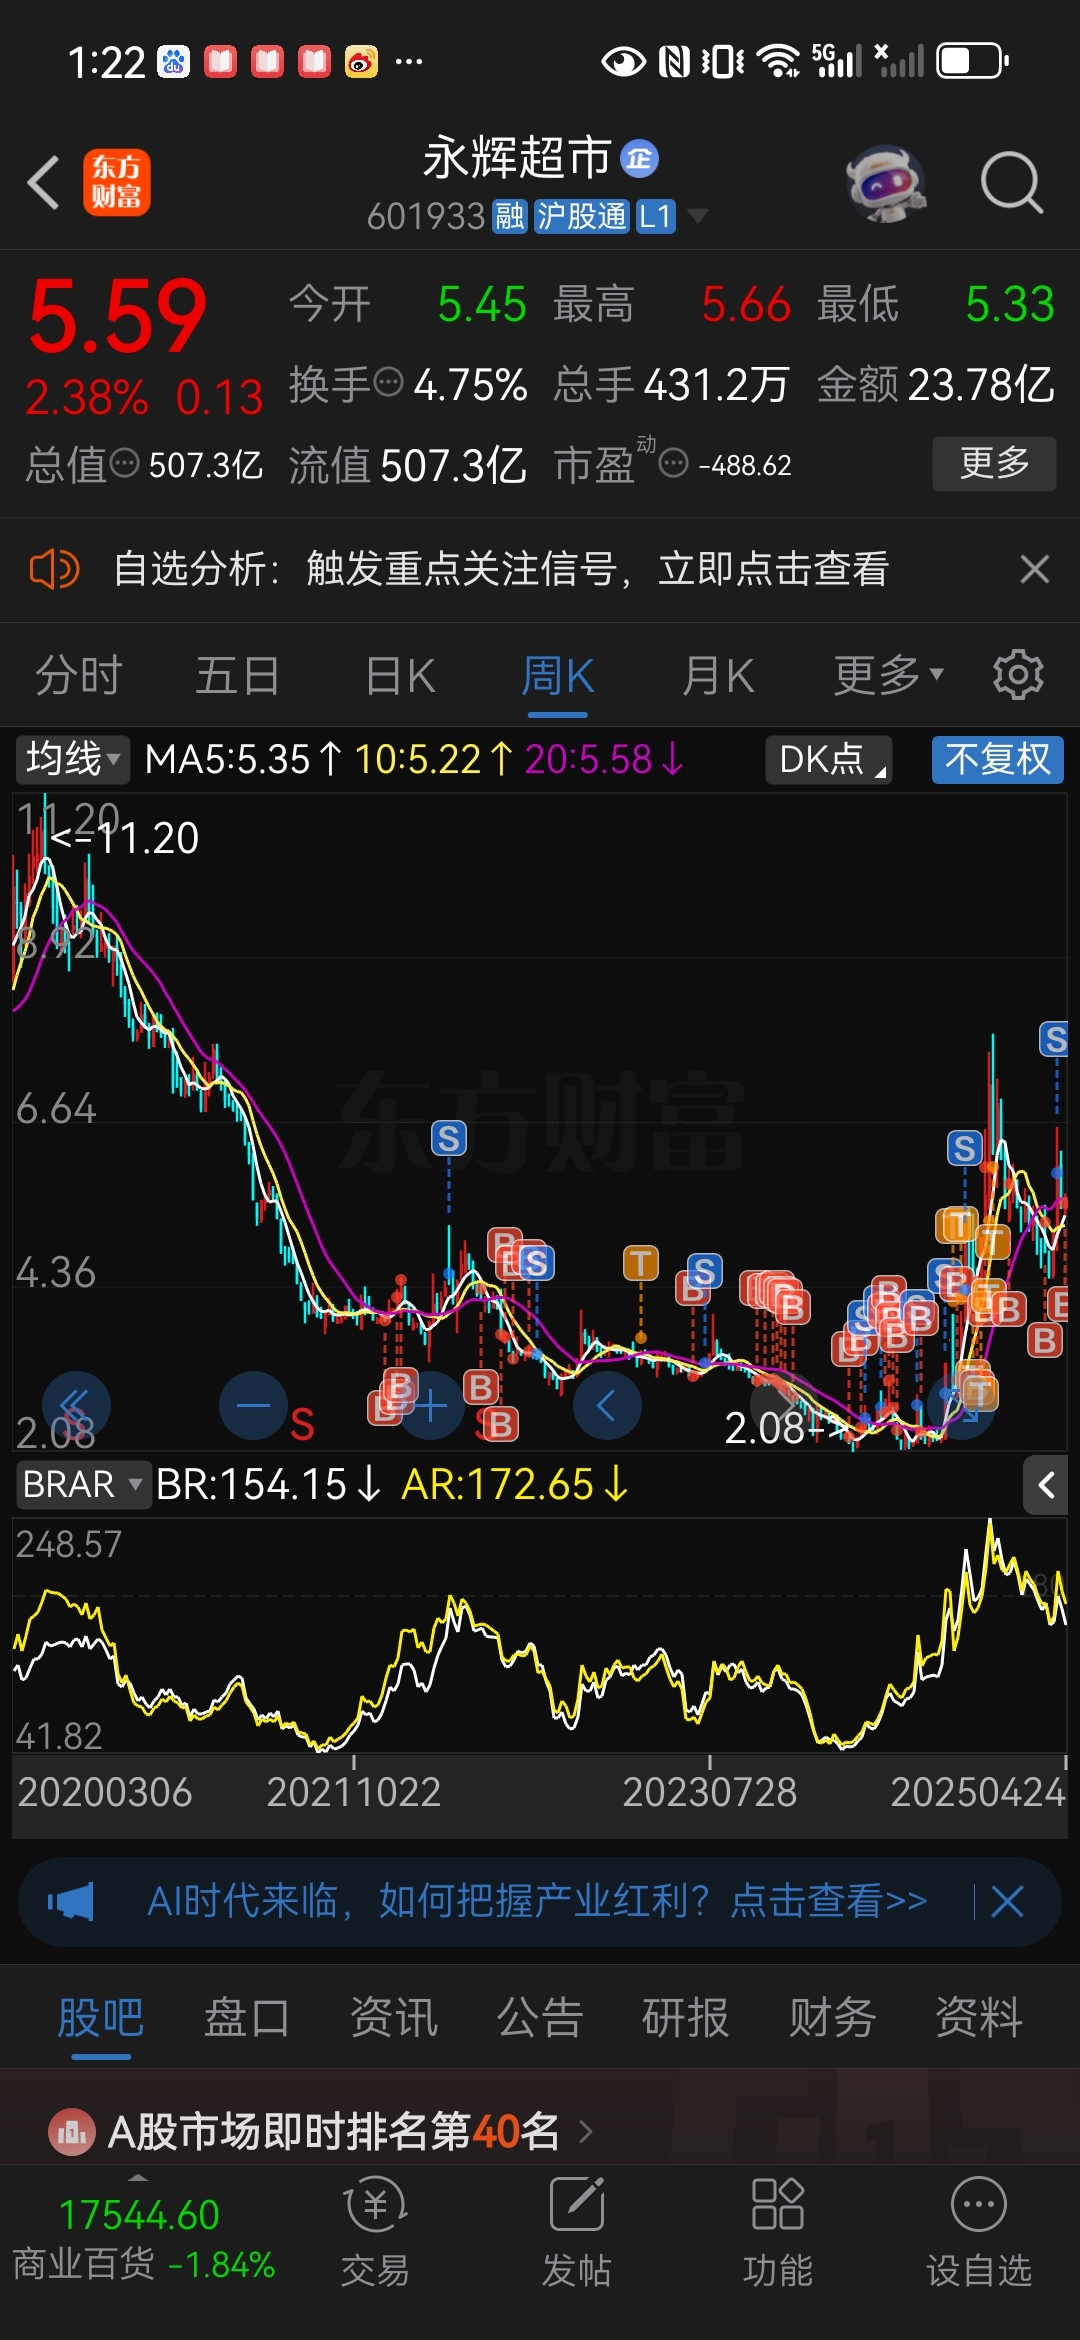Tap 设自选 watchlist settings button
1080x2340 pixels.
[x=979, y=2232]
